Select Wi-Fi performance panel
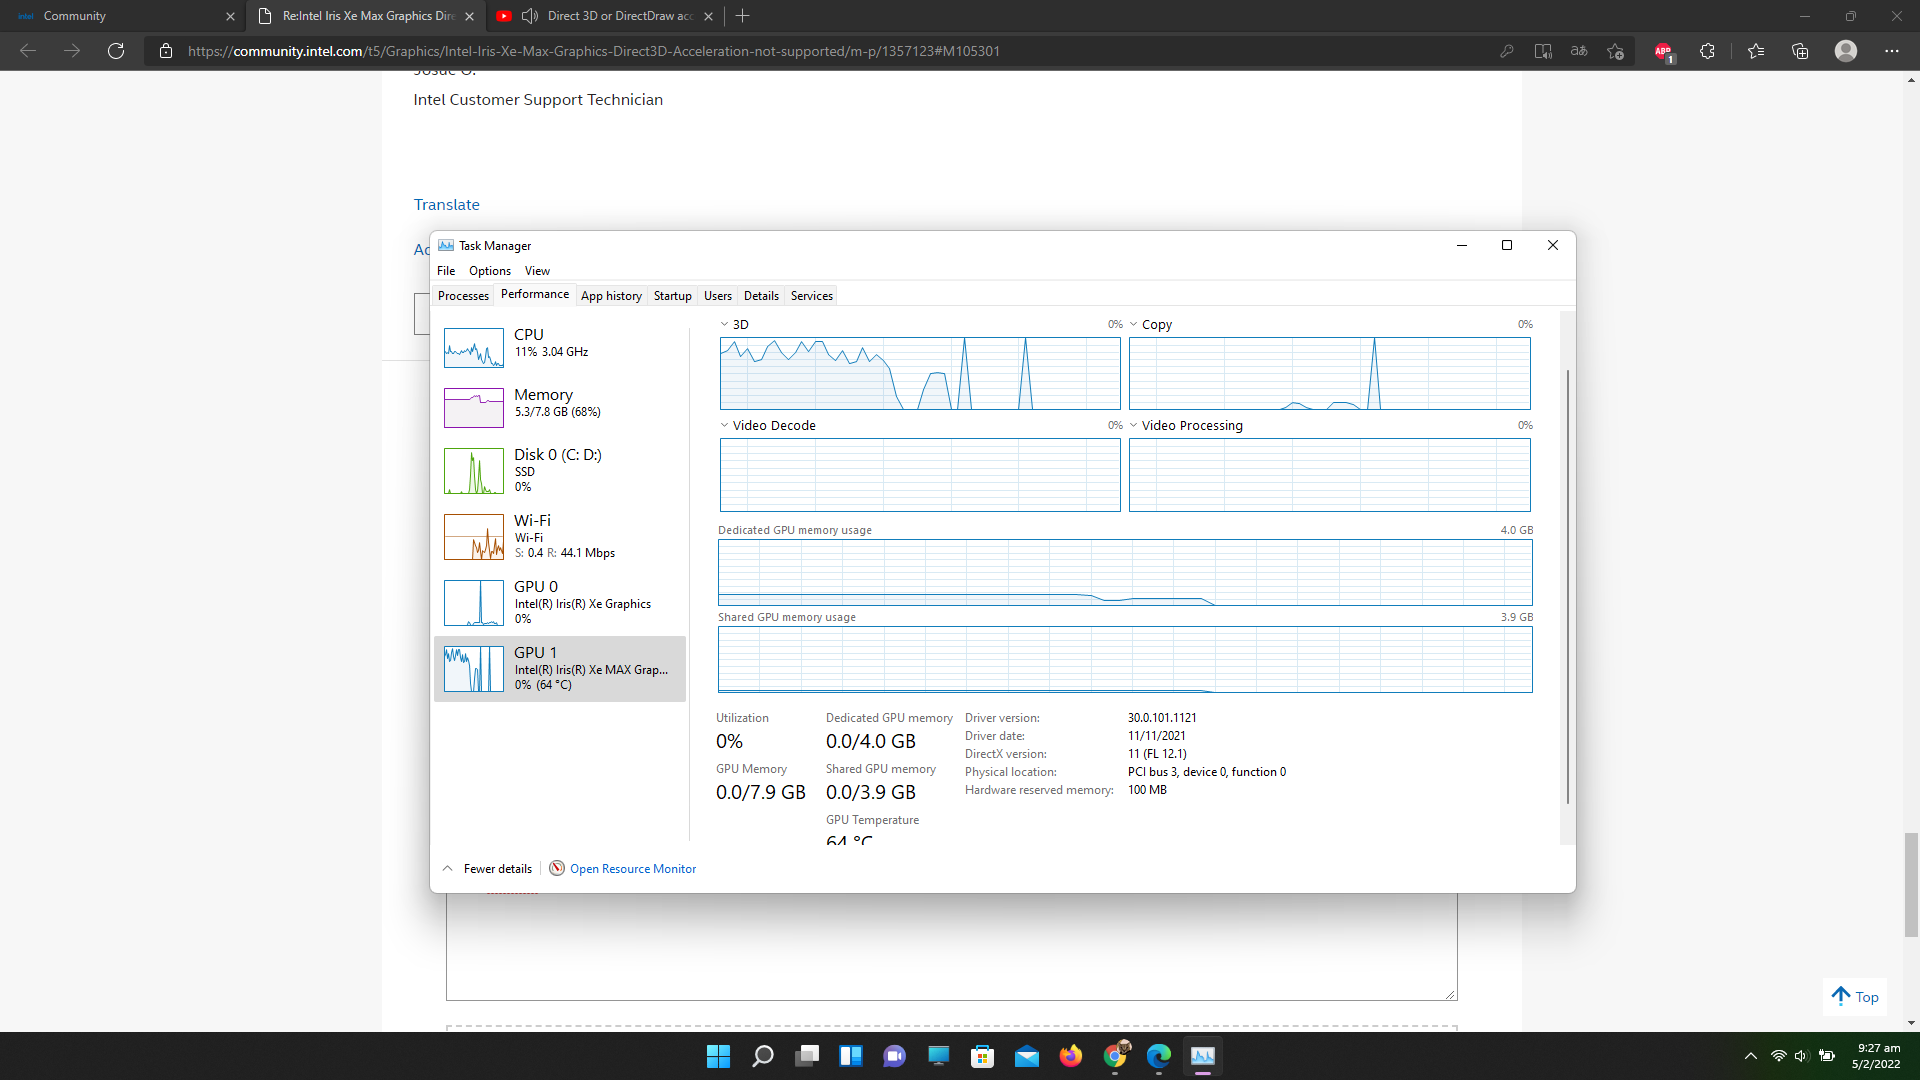Screen dimensions: 1920x1080 point(560,536)
